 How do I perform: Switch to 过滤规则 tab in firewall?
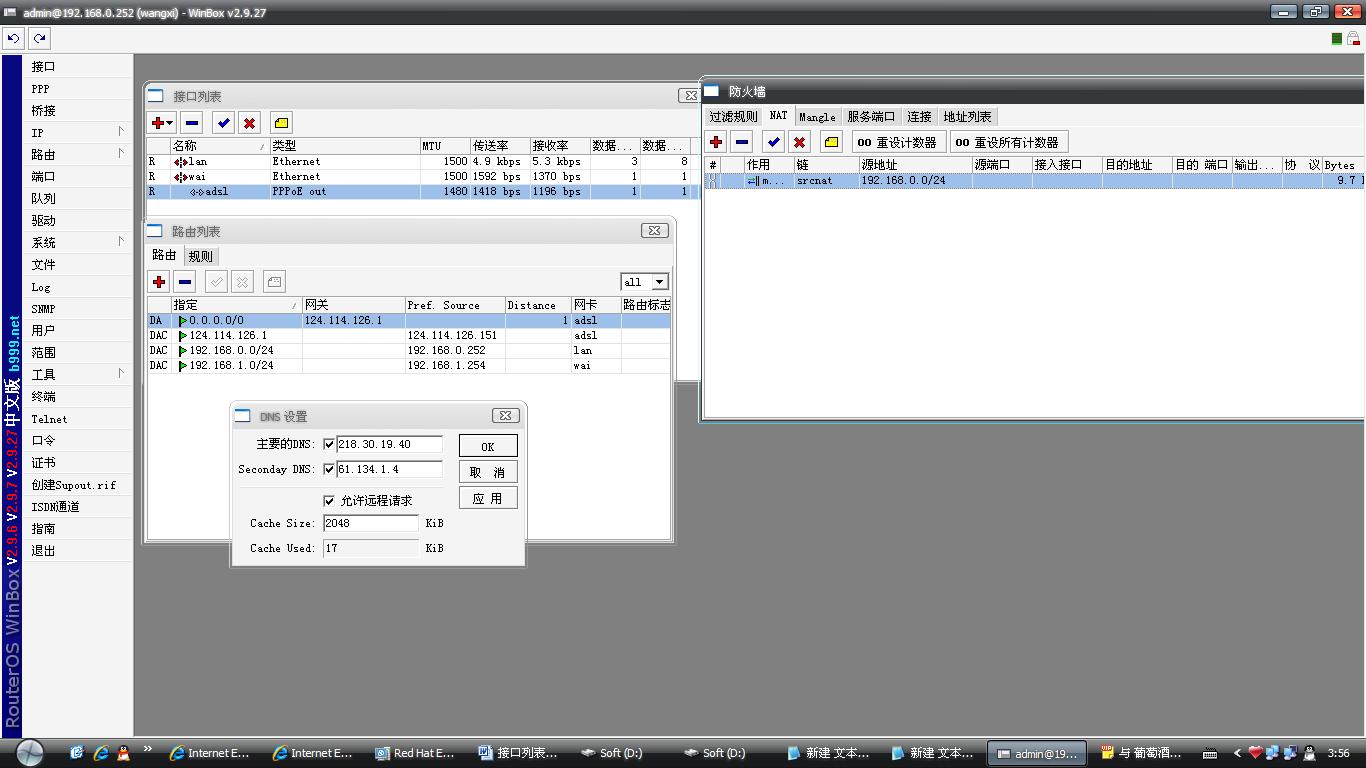(734, 117)
